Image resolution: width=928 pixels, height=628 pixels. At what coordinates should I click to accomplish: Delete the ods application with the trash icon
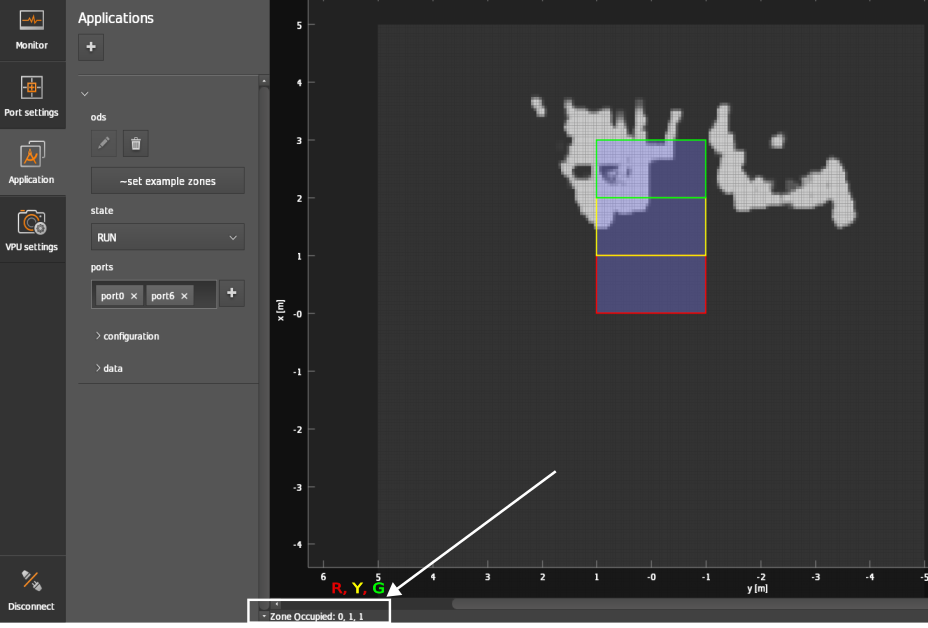coord(135,143)
